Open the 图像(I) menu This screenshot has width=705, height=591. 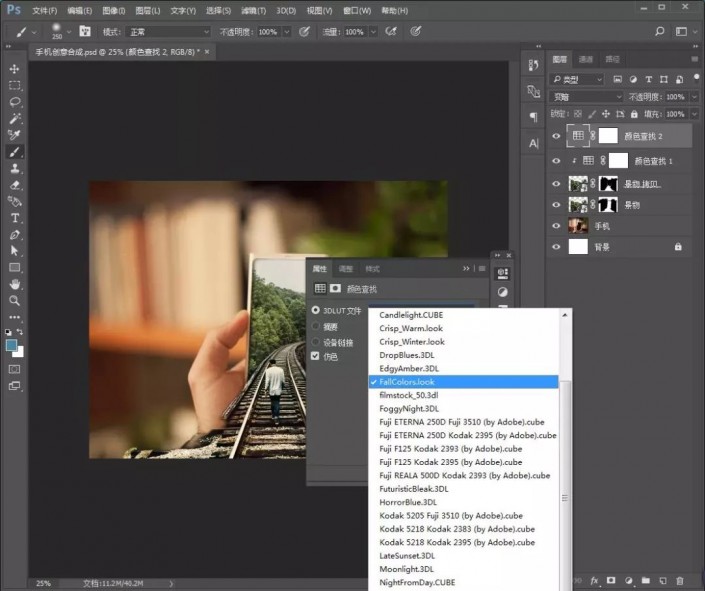coord(114,10)
